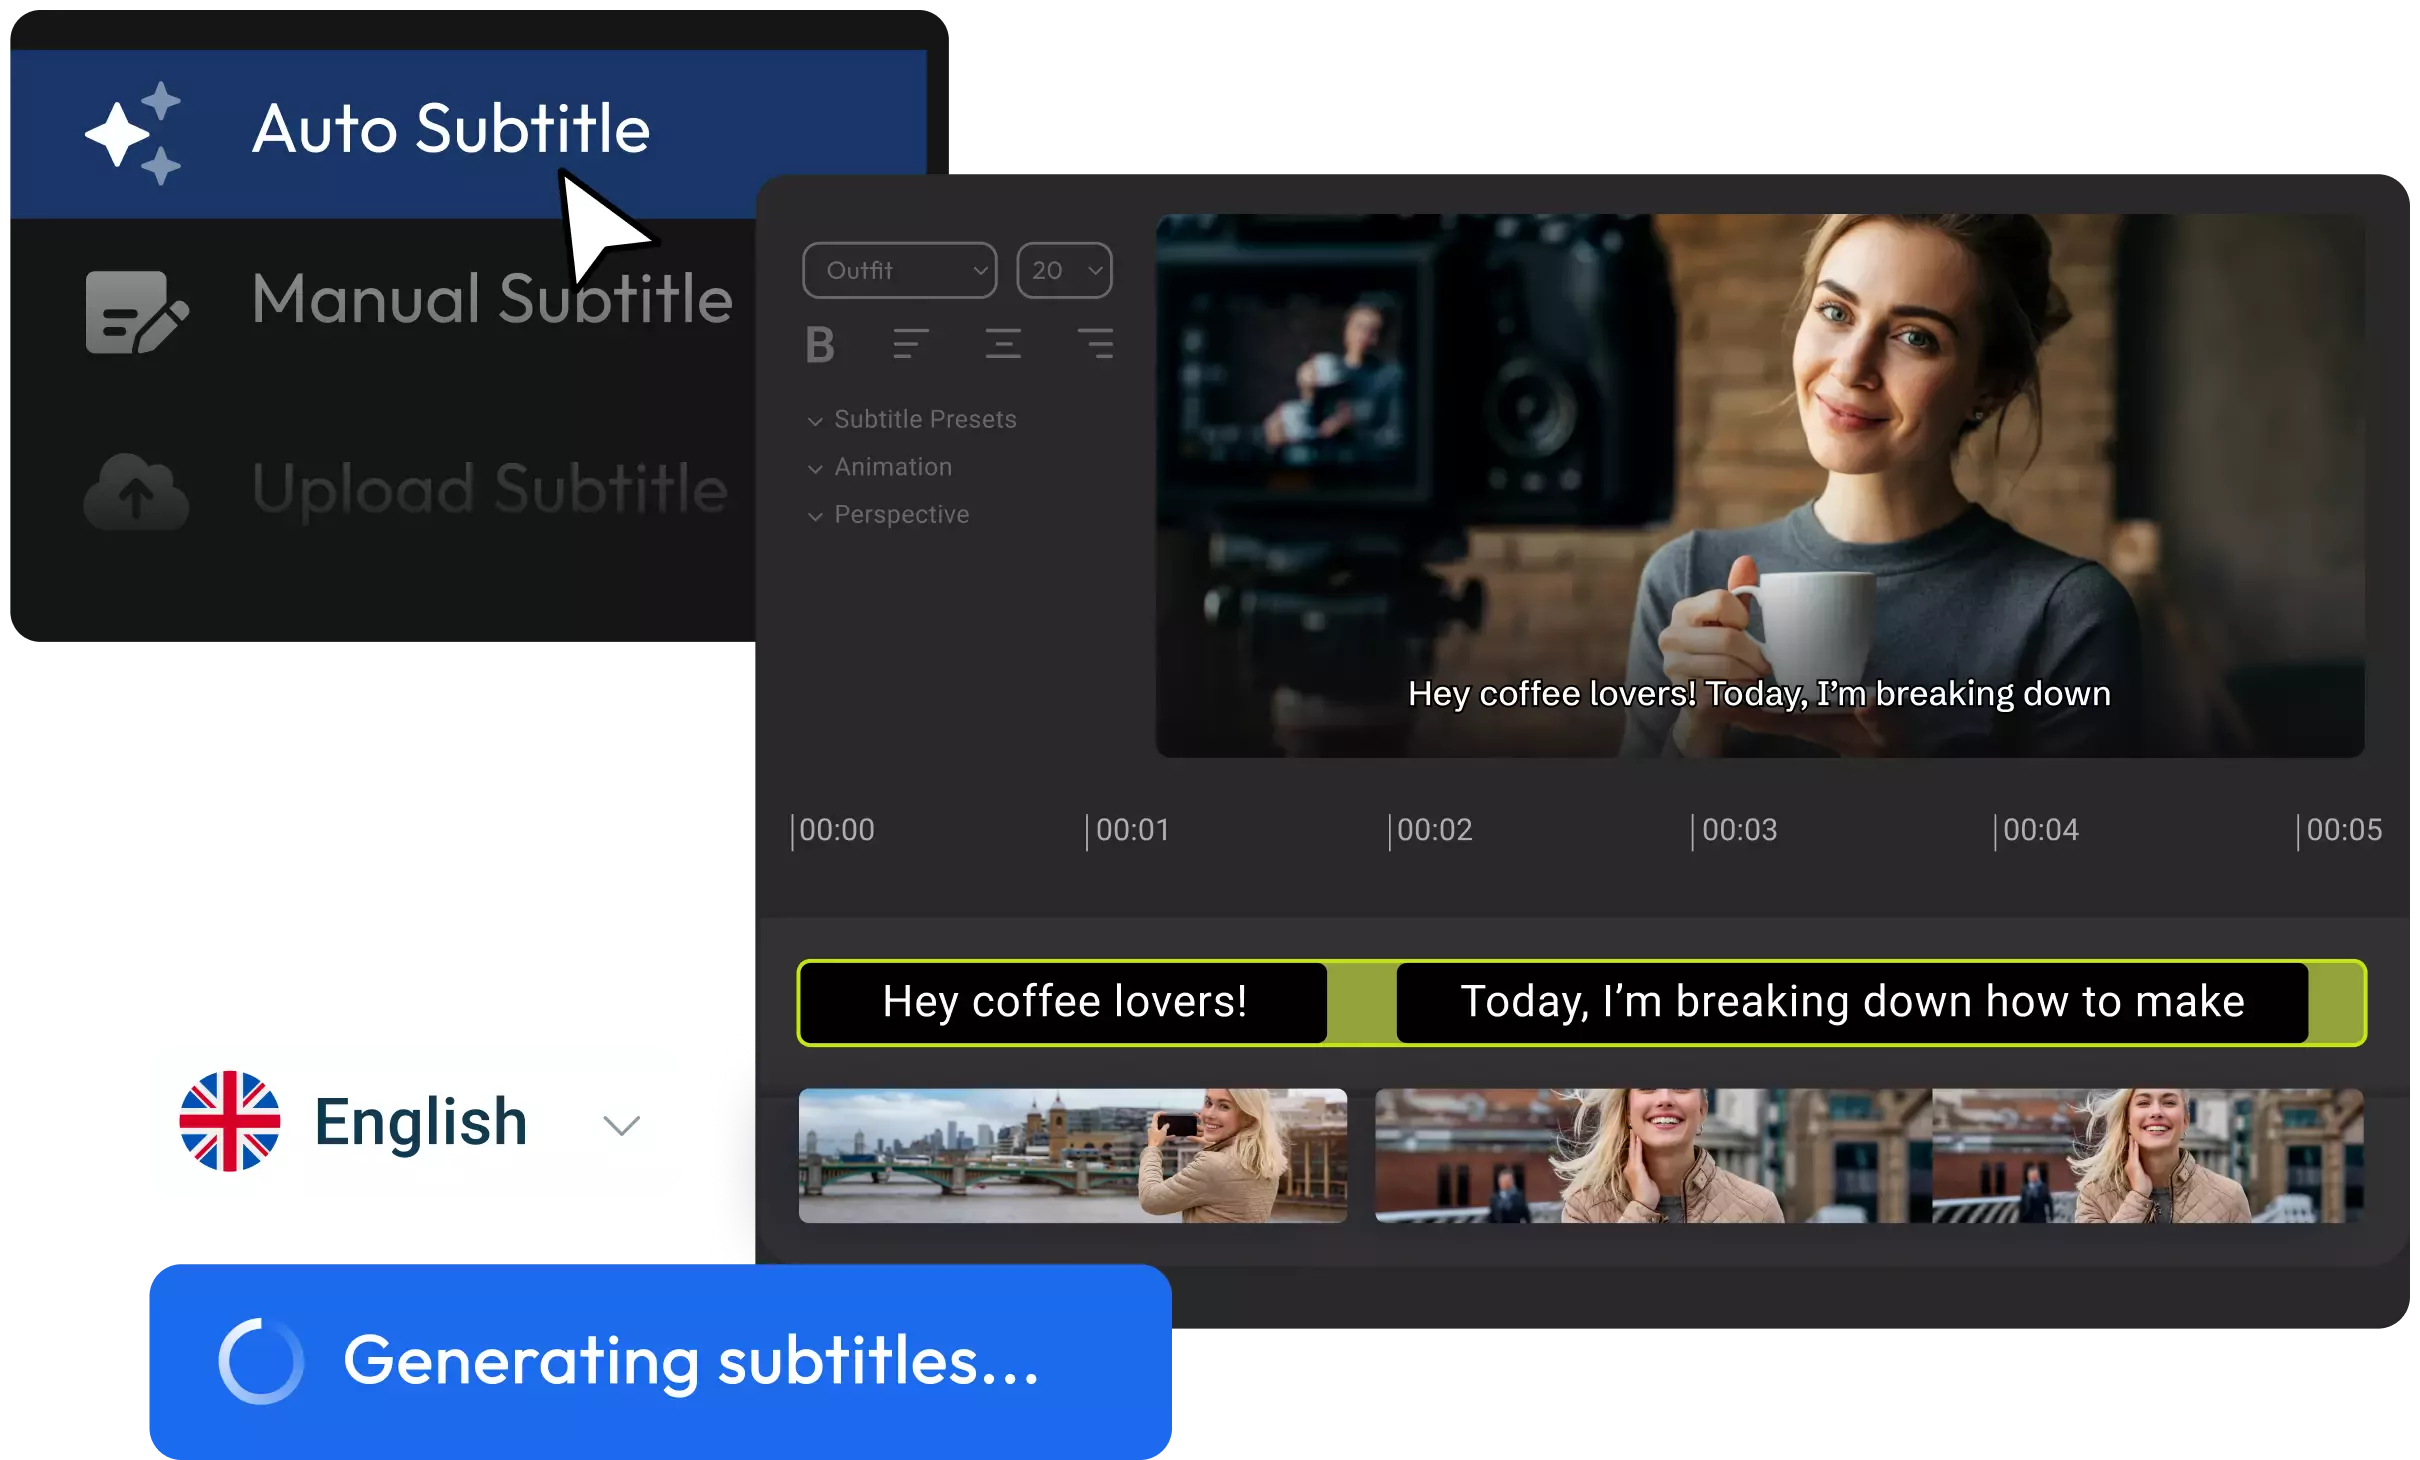Open the Outfit font dropdown
This screenshot has height=1460, width=2420.
pos(899,270)
